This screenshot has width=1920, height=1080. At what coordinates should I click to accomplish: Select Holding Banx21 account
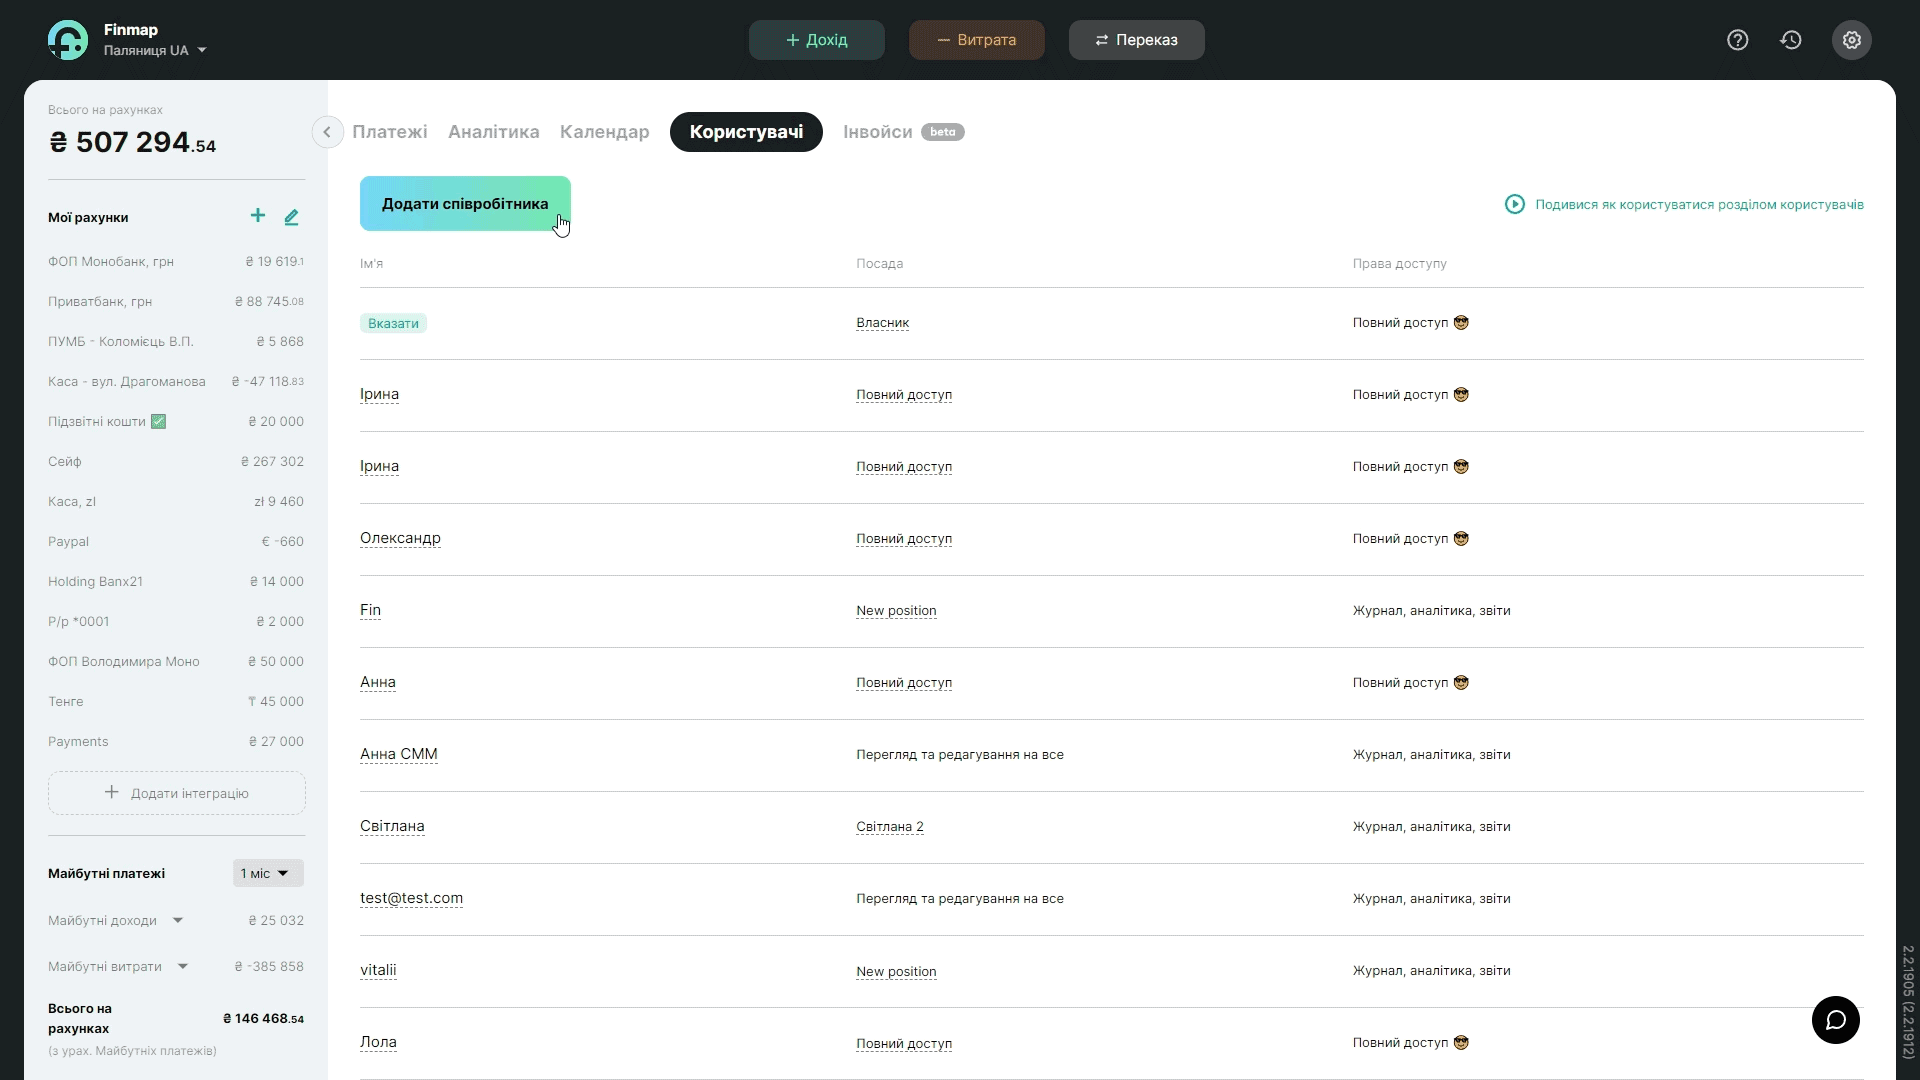point(176,581)
